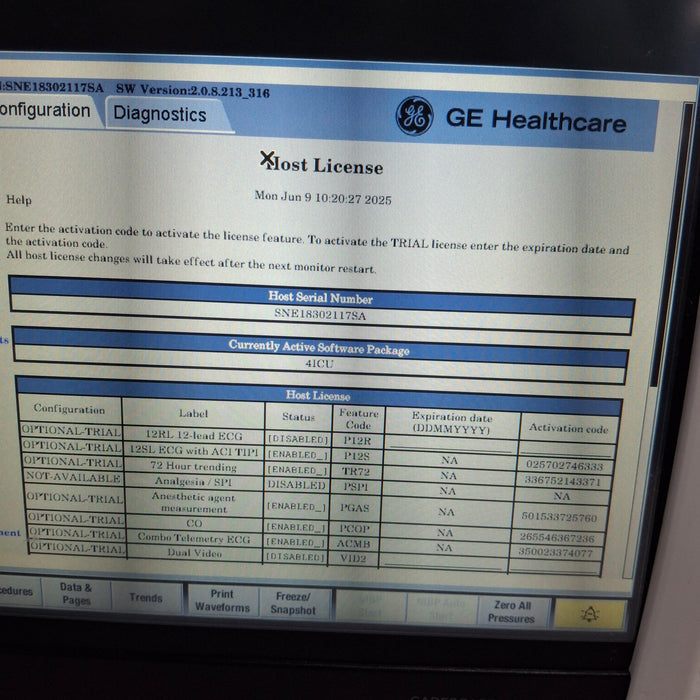The width and height of the screenshot is (700, 700).
Task: Click host serial number SNE18302117SA value
Action: [x=320, y=315]
